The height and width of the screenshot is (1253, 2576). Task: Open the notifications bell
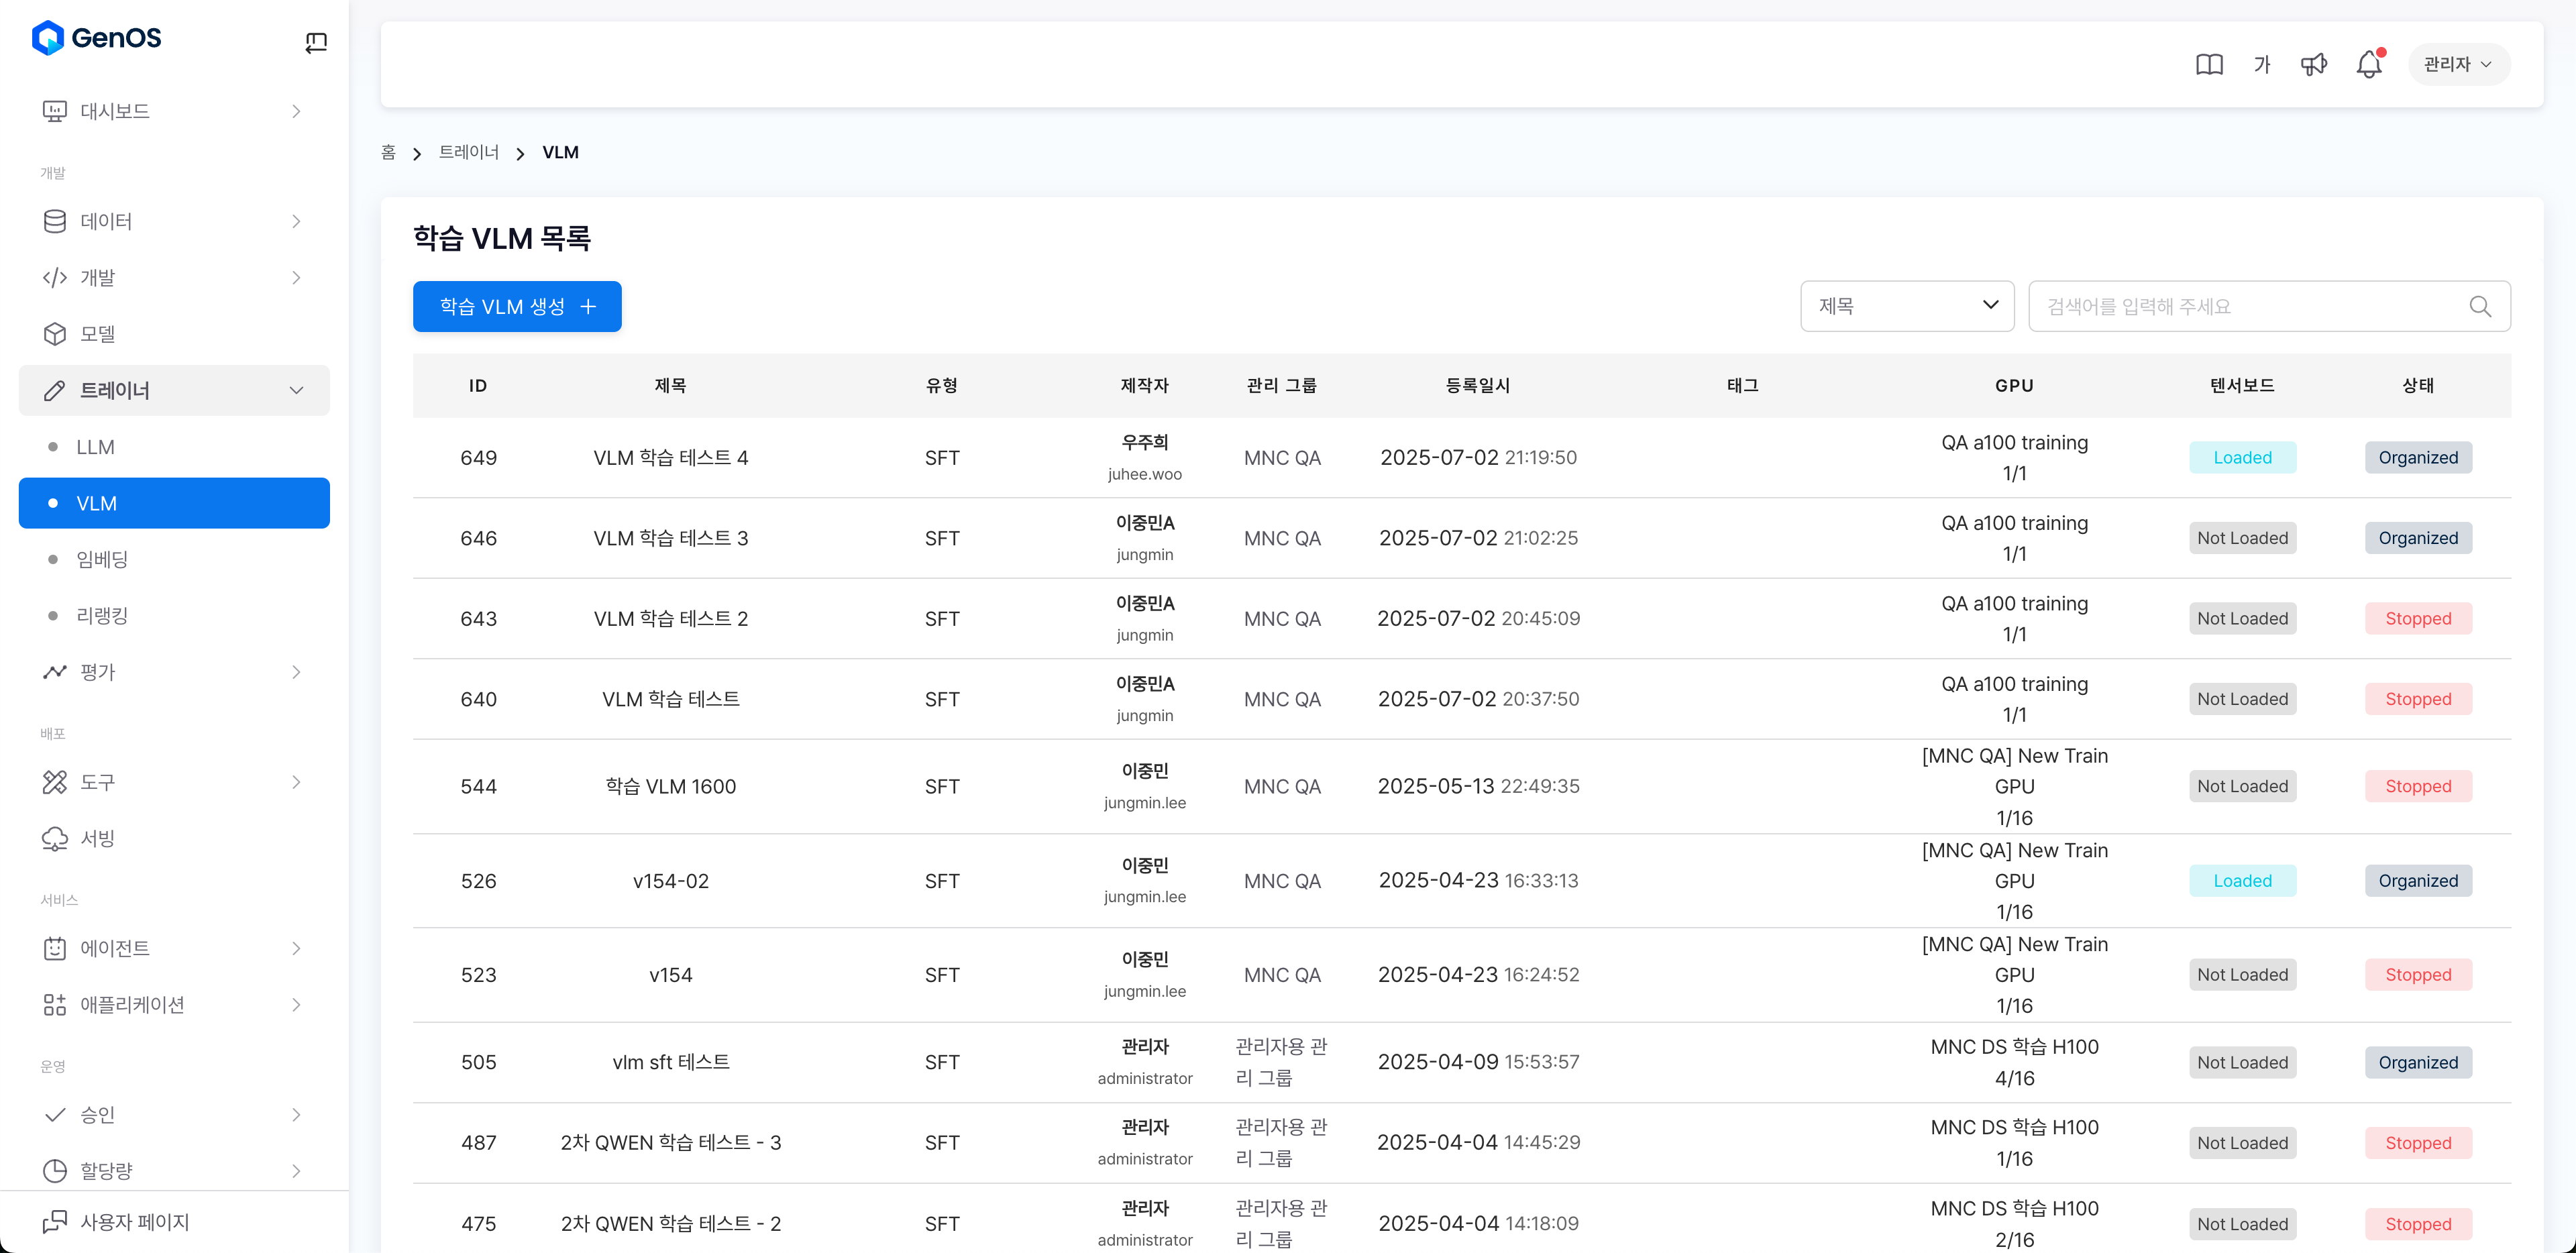pos(2368,65)
